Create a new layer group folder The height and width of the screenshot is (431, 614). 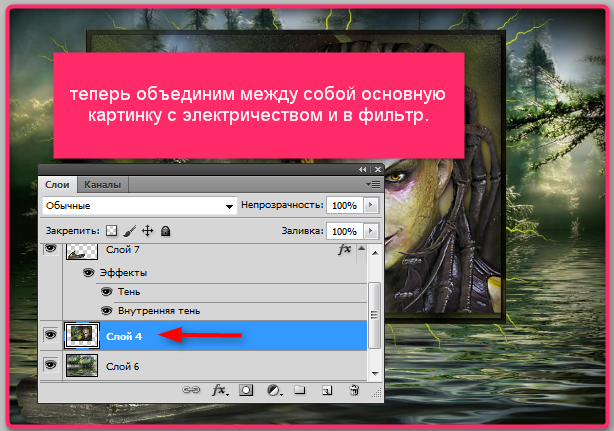pos(300,390)
